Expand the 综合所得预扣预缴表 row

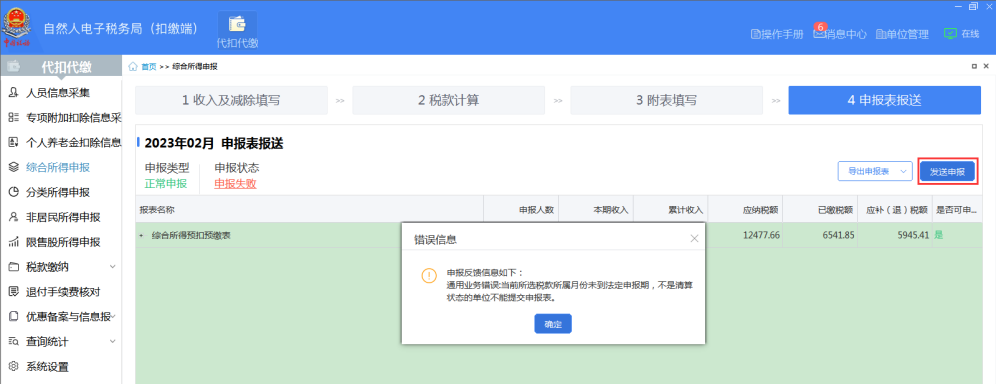point(141,235)
